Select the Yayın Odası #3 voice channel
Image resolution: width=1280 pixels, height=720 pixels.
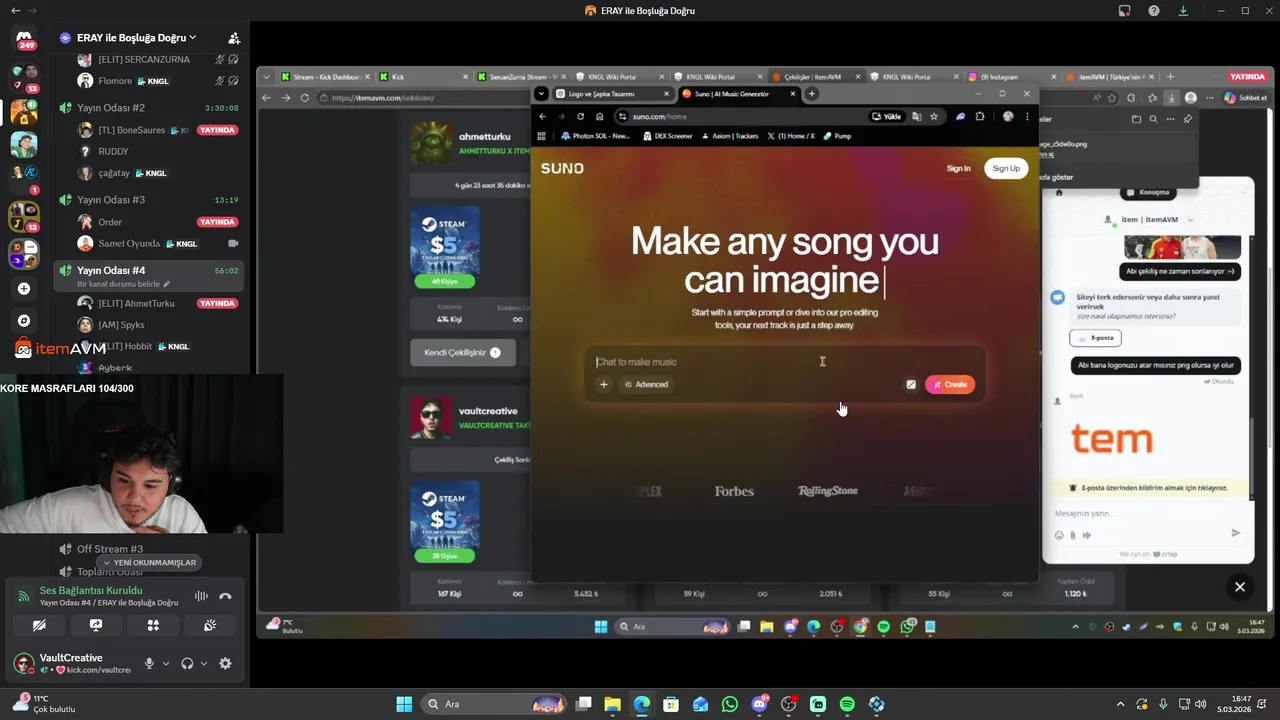(x=148, y=200)
